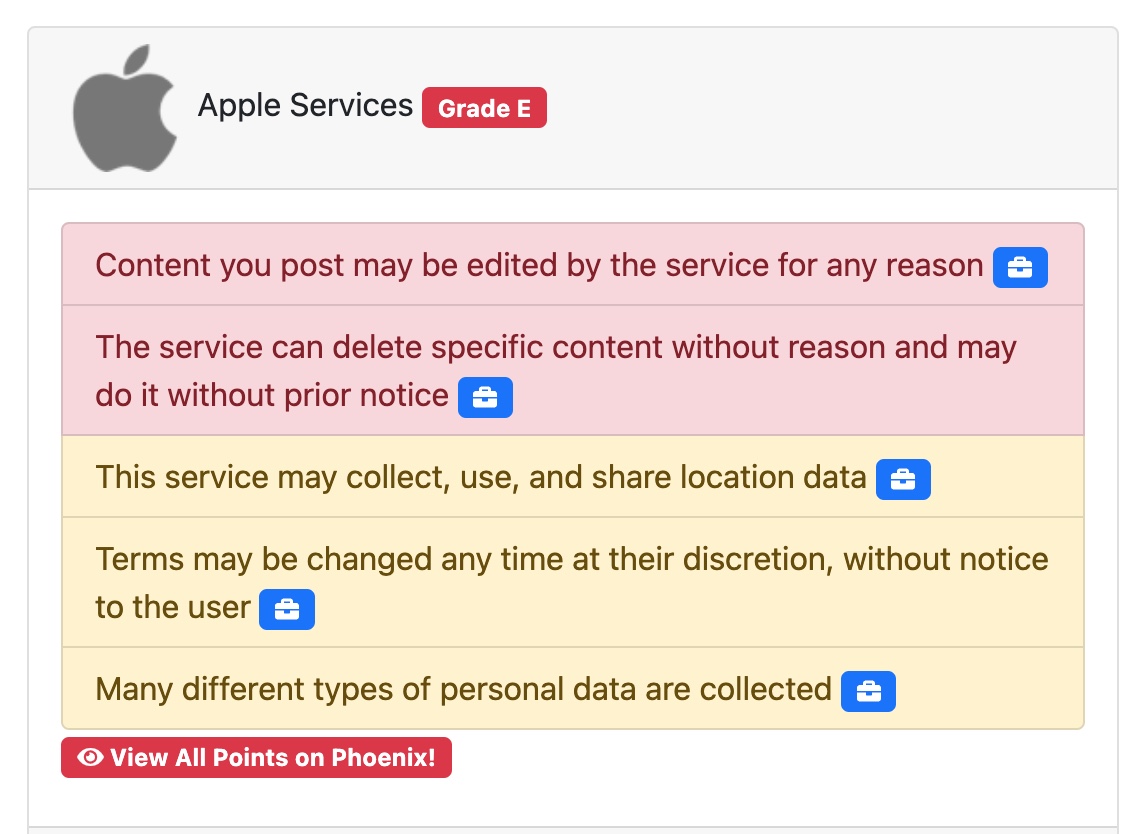1146x834 pixels.
Task: Click the eye icon on the Phoenix button
Action: [90, 758]
